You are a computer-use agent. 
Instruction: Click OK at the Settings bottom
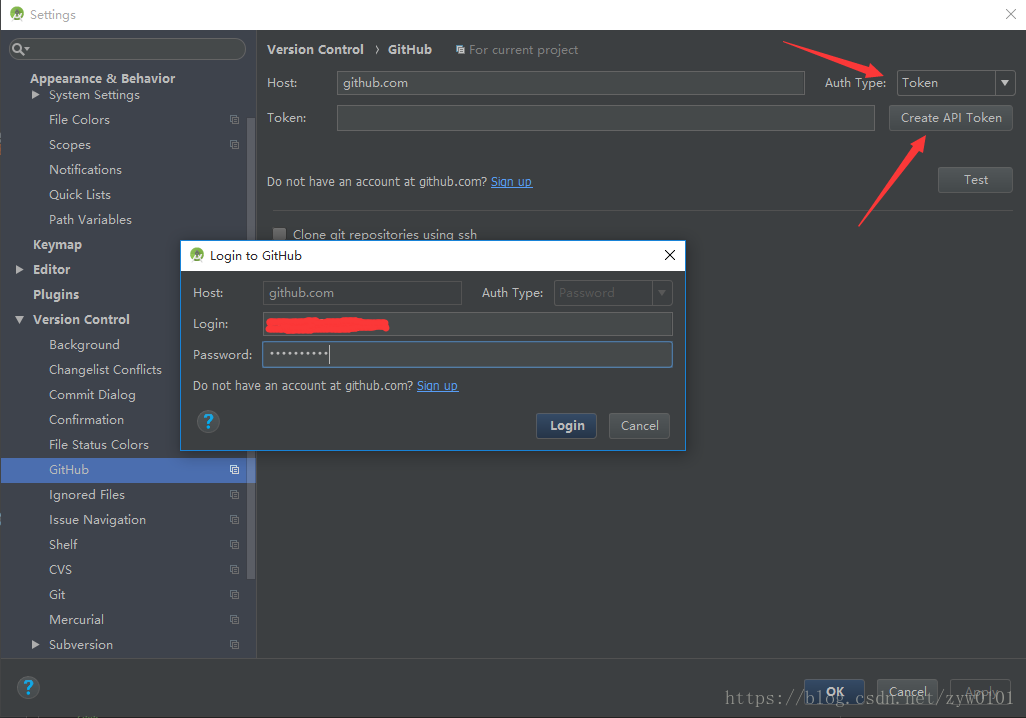[834, 692]
